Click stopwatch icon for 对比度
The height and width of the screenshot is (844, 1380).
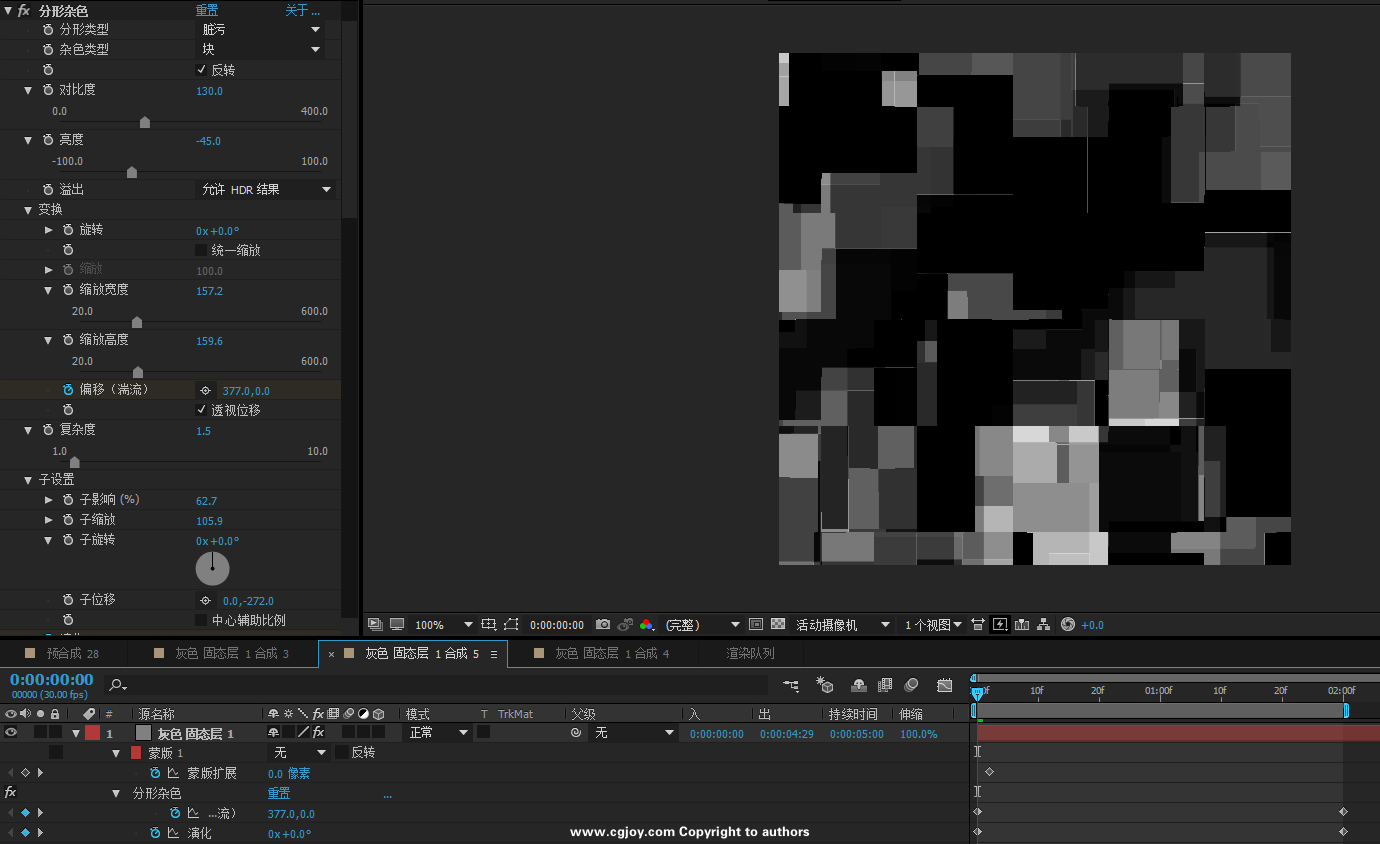click(x=48, y=90)
